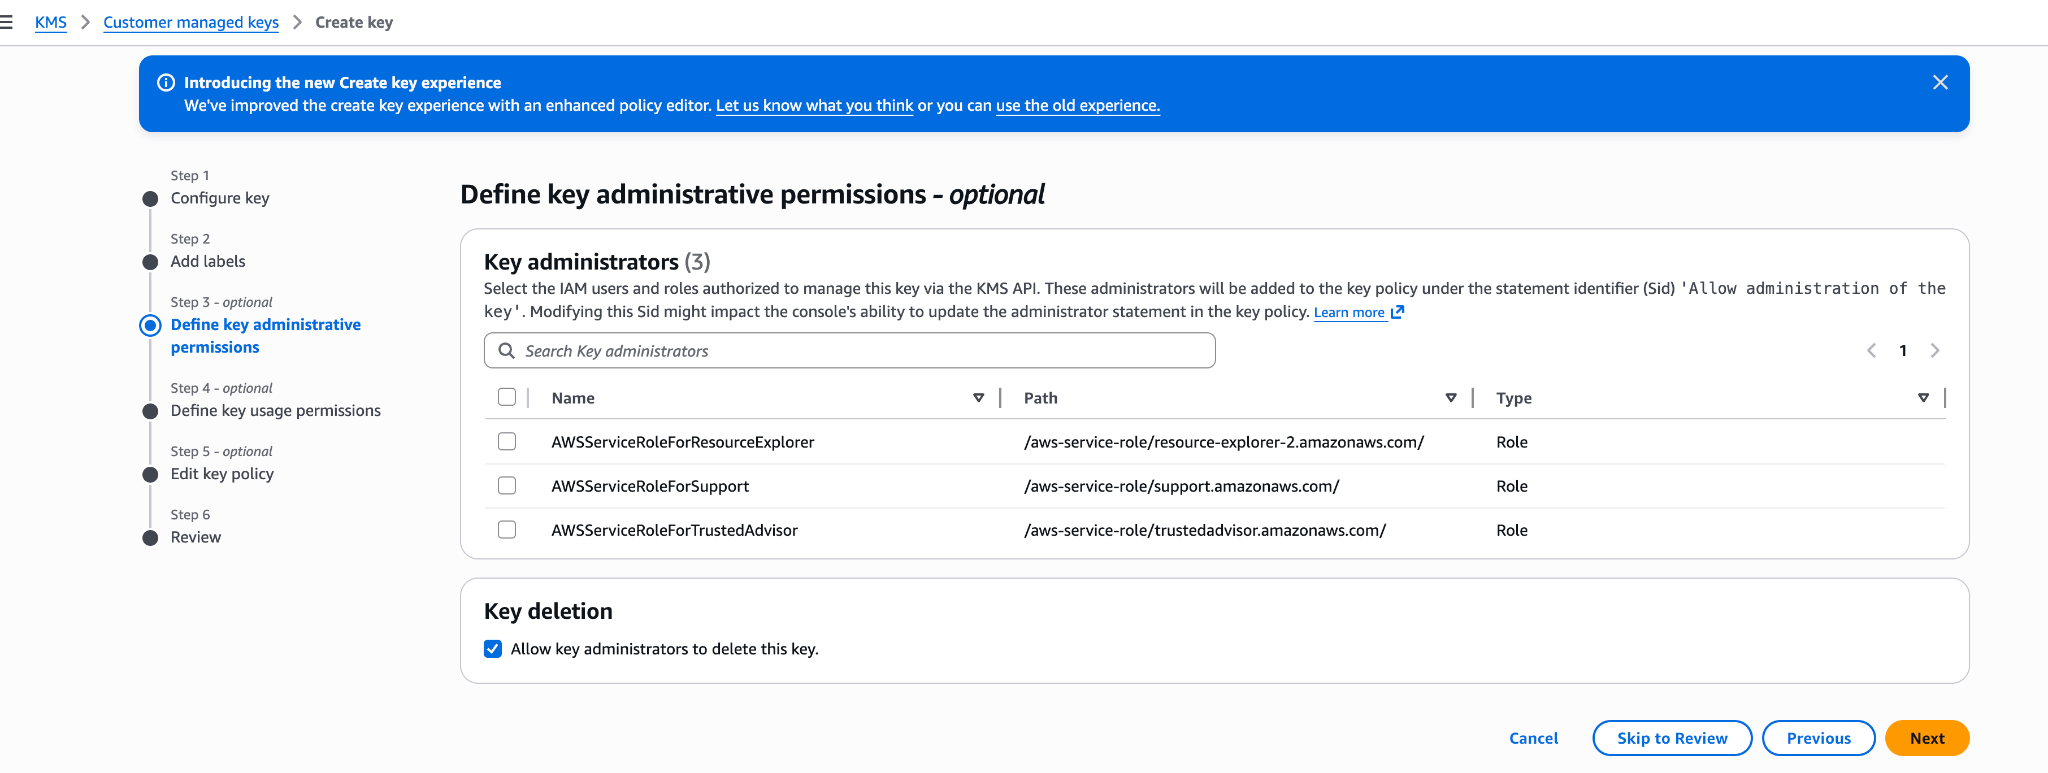The width and height of the screenshot is (2048, 773).
Task: Select all key administrators checkbox
Action: 507,397
